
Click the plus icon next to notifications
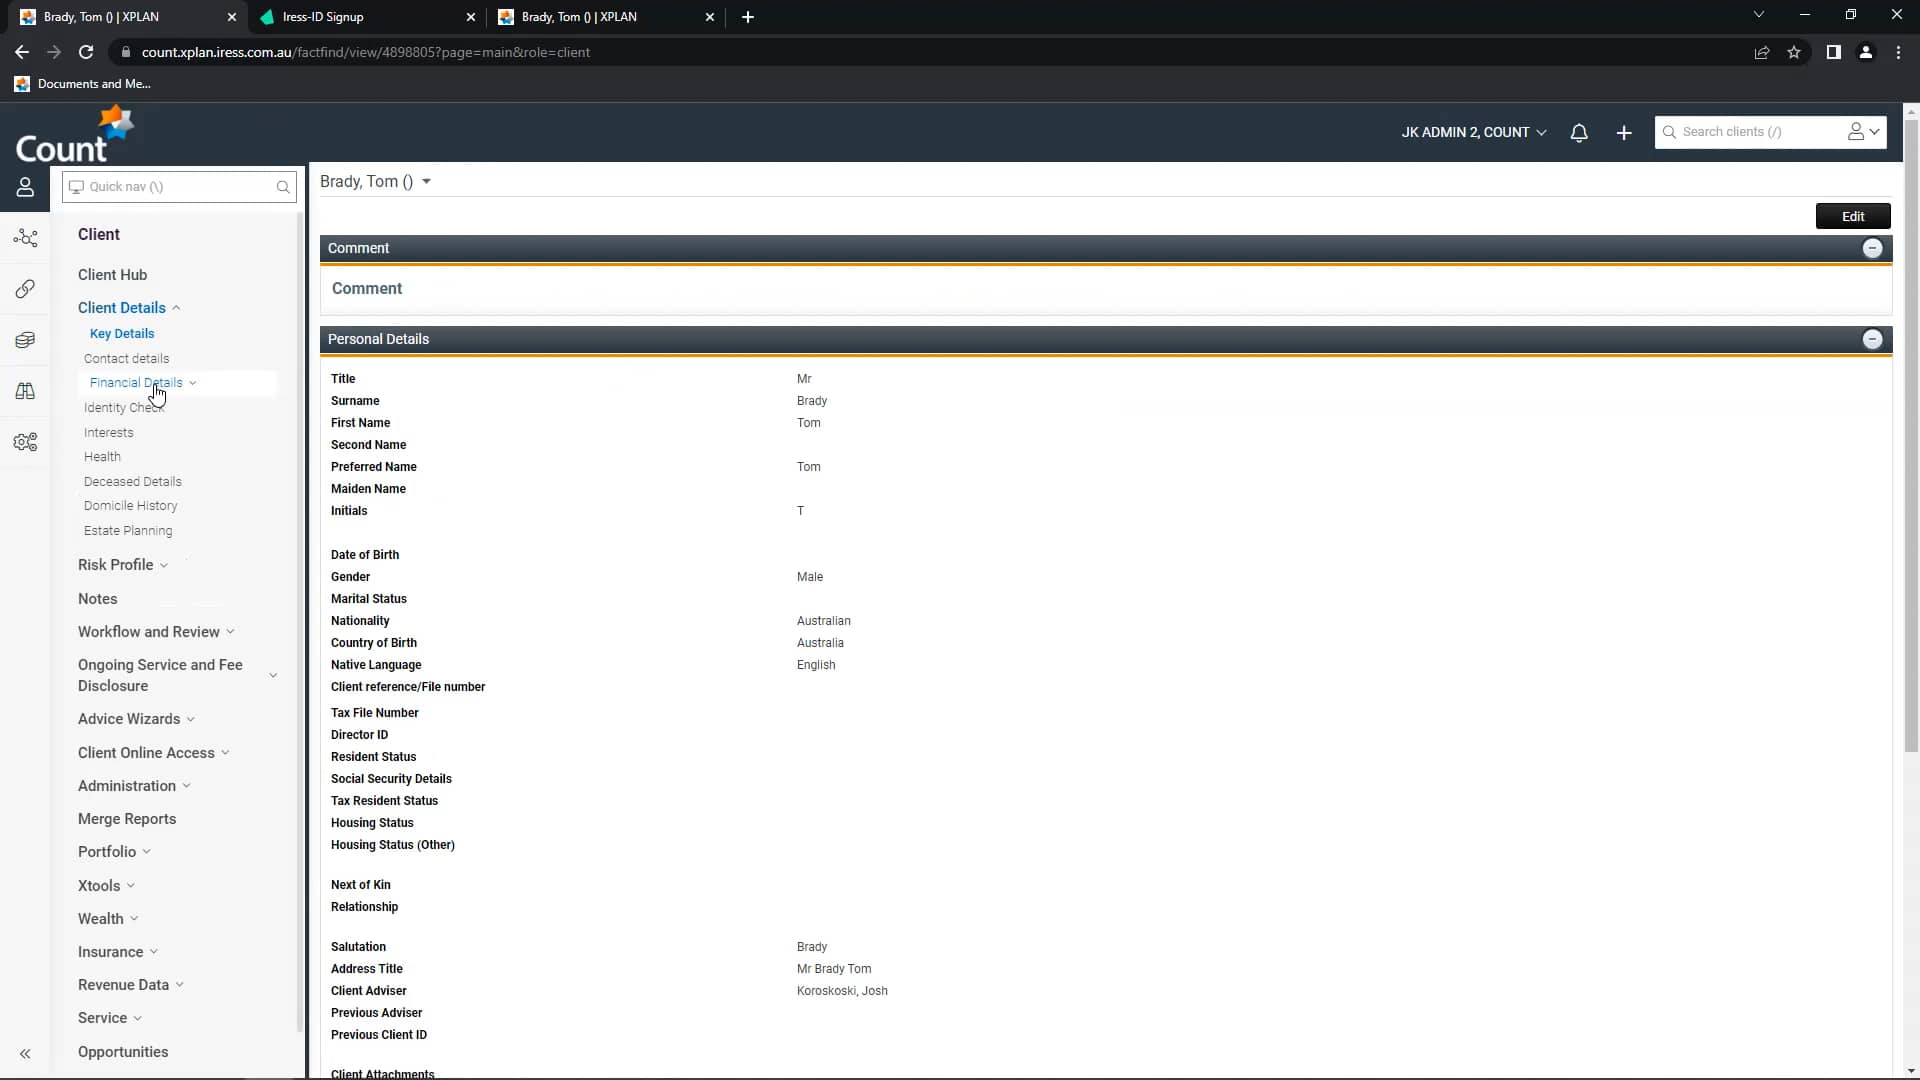pyautogui.click(x=1623, y=132)
